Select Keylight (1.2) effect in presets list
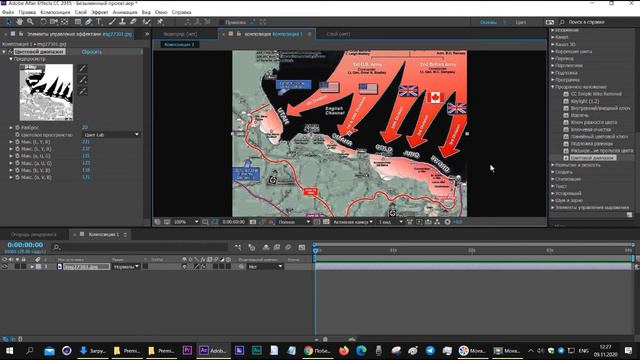The image size is (640, 360). (x=585, y=101)
